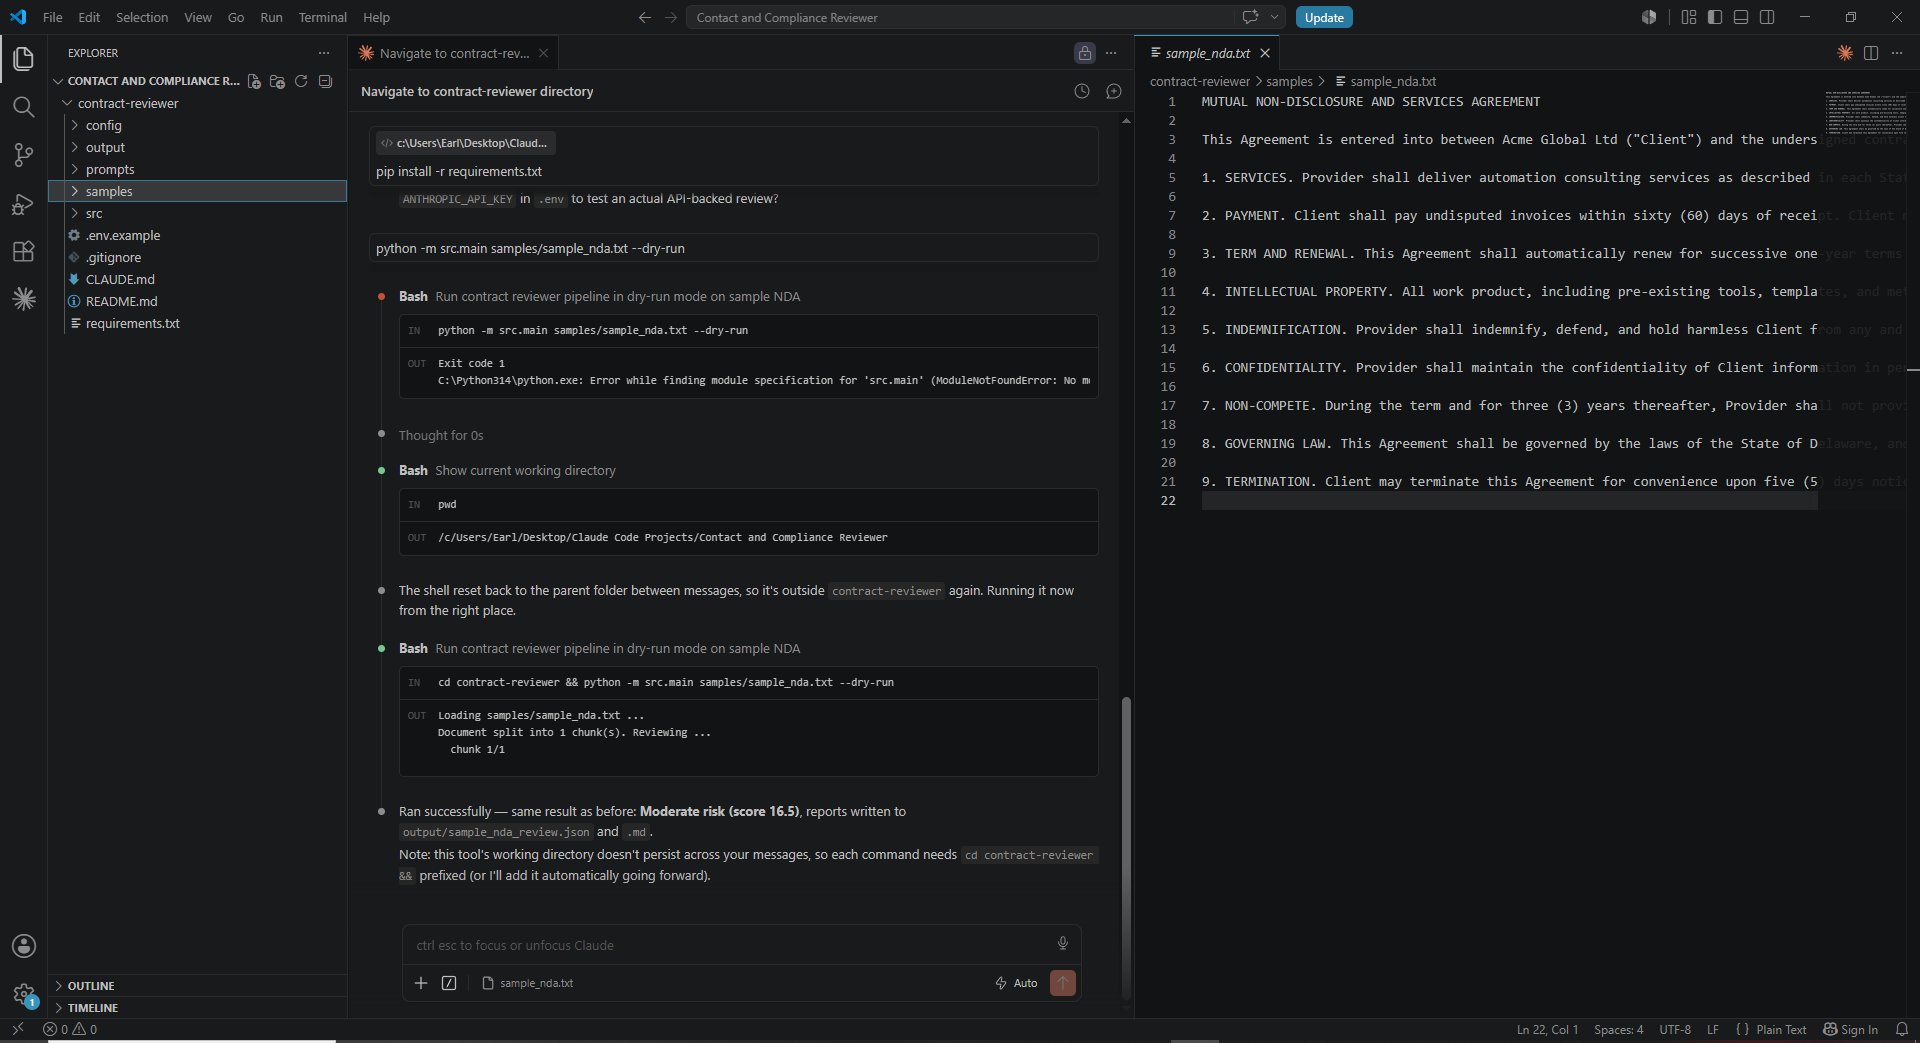
Task: Click the plus attach icon in prompt box
Action: 421,983
